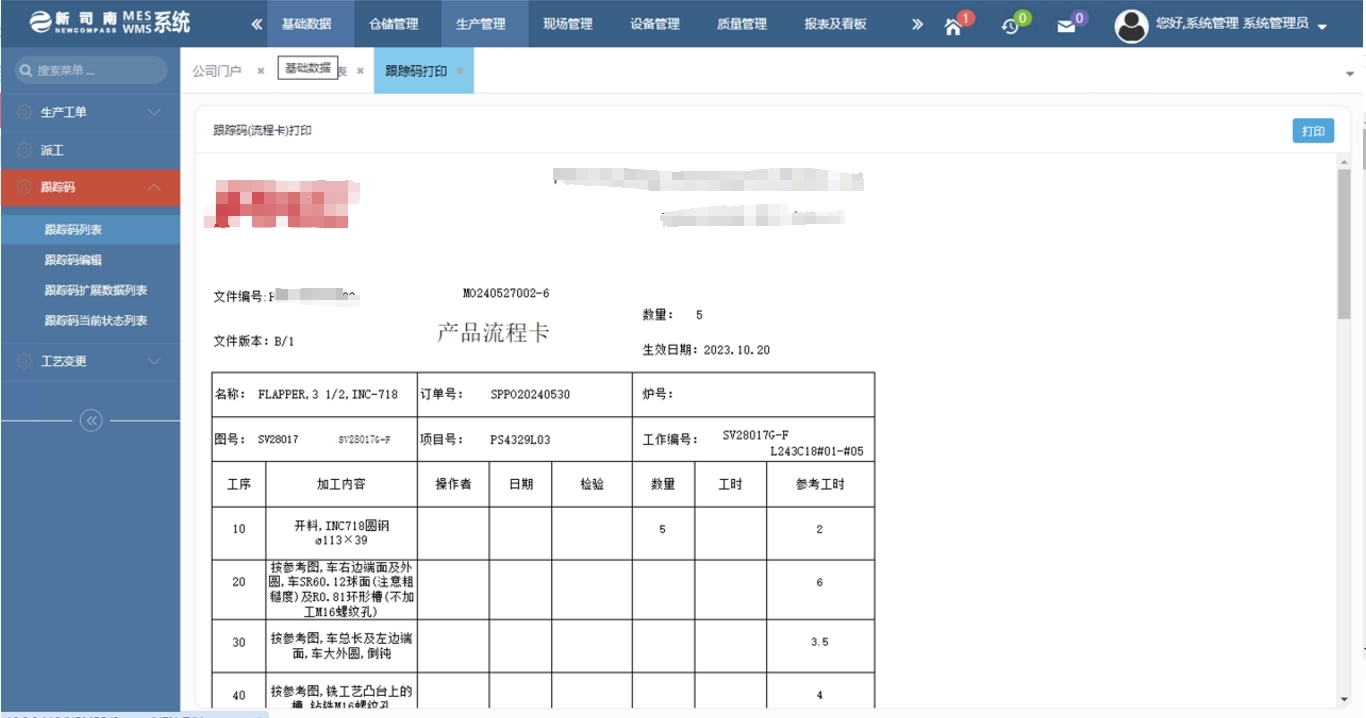This screenshot has width=1366, height=718.
Task: Click the 参考工时 column header
Action: coord(820,484)
